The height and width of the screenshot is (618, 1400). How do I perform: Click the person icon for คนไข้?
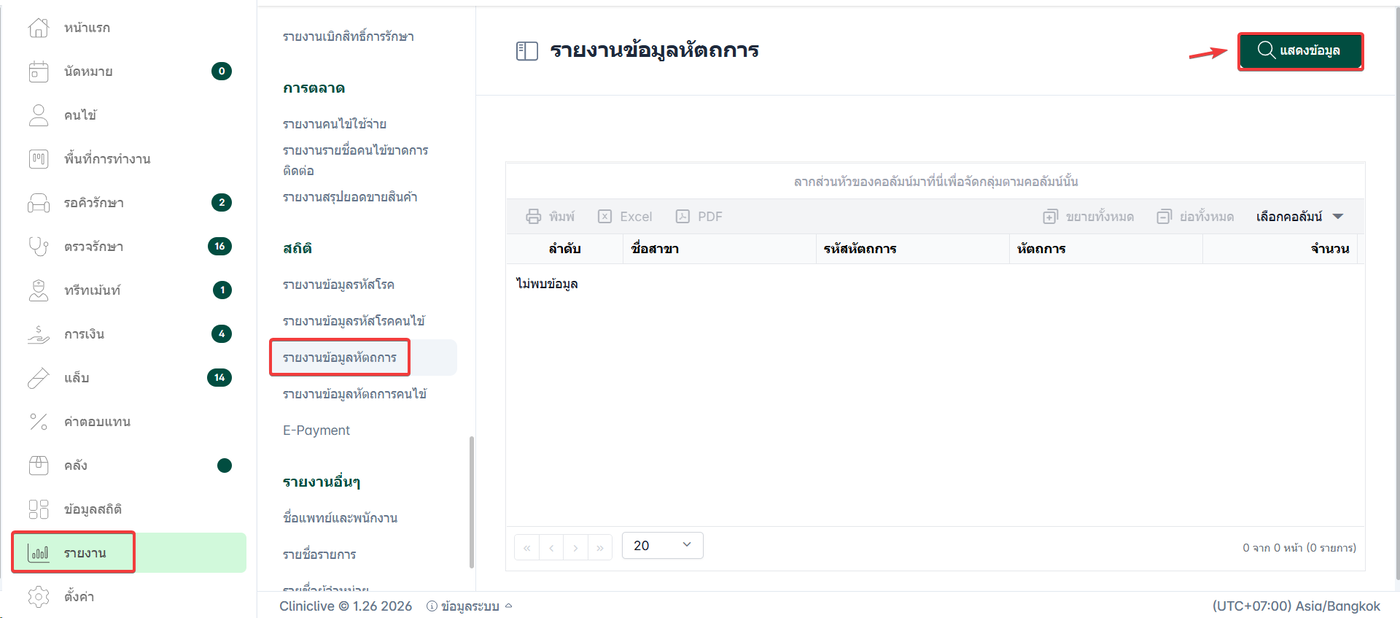click(x=39, y=115)
